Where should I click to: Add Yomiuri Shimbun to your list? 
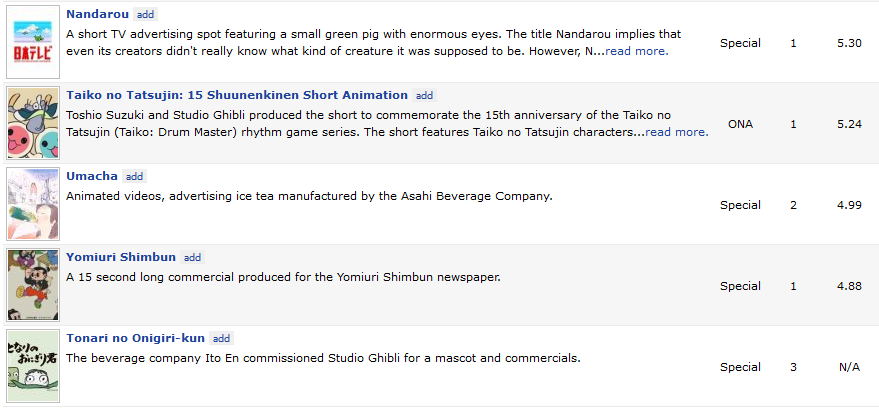coord(192,258)
